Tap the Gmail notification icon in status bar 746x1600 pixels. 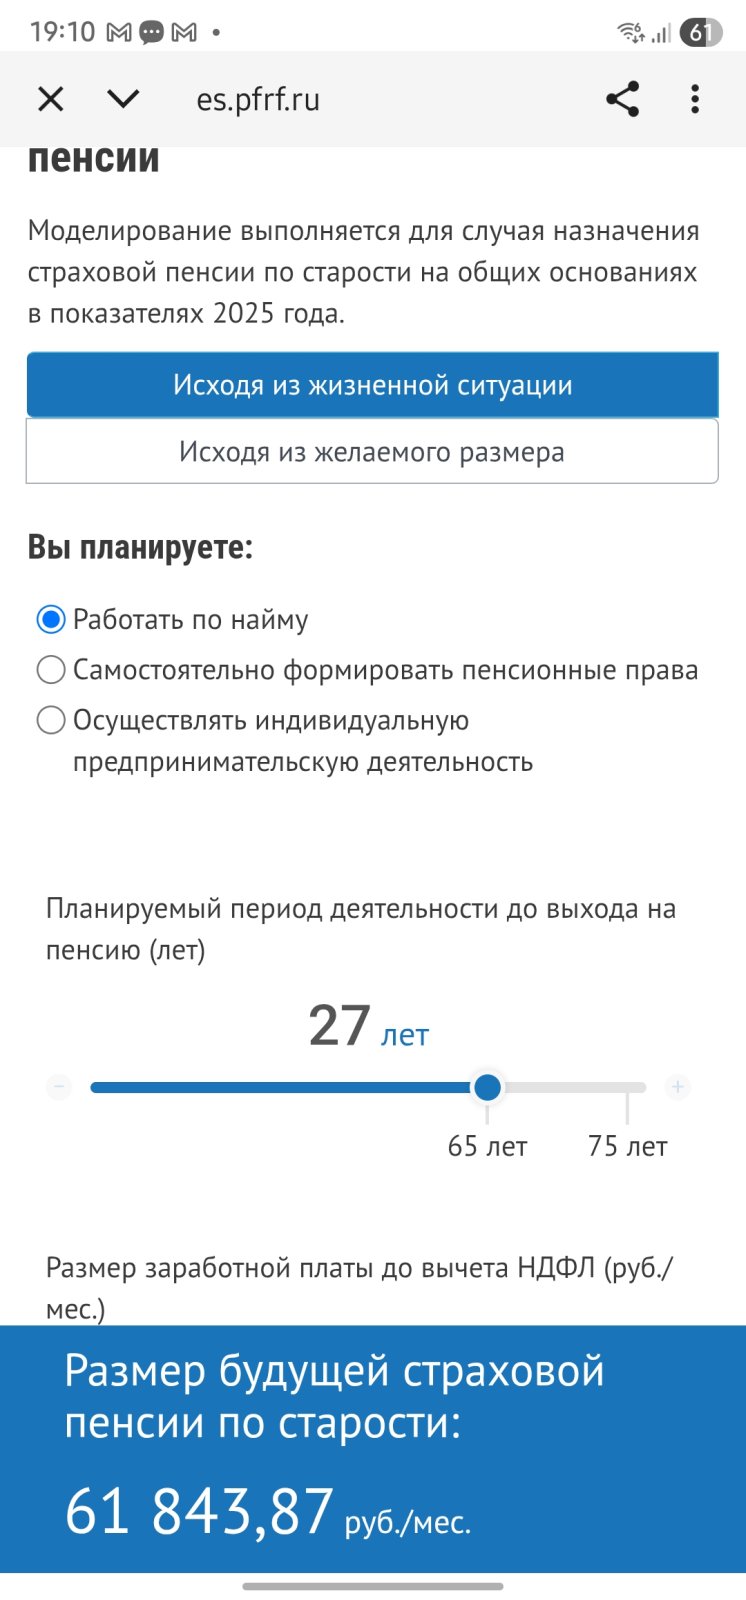pyautogui.click(x=119, y=33)
